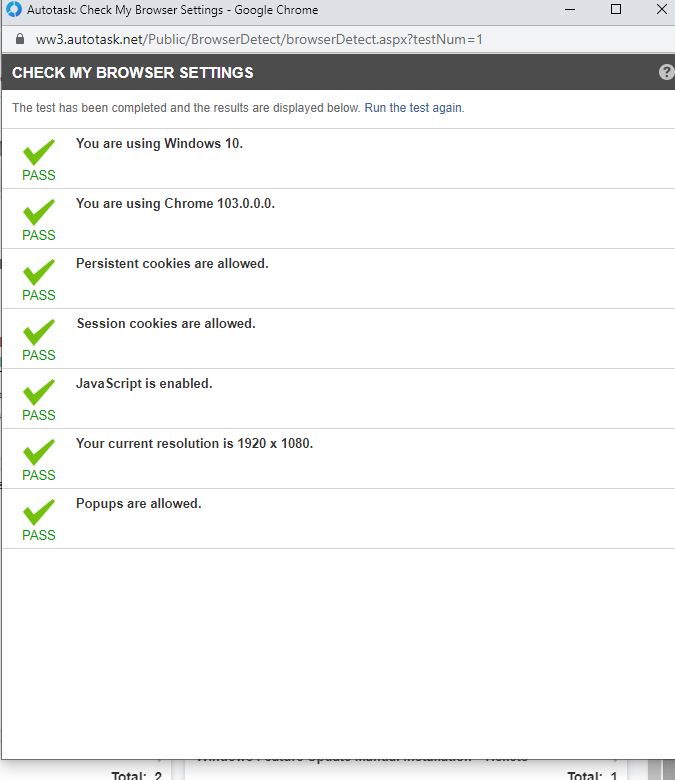
Task: Run the test again
Action: pos(413,108)
